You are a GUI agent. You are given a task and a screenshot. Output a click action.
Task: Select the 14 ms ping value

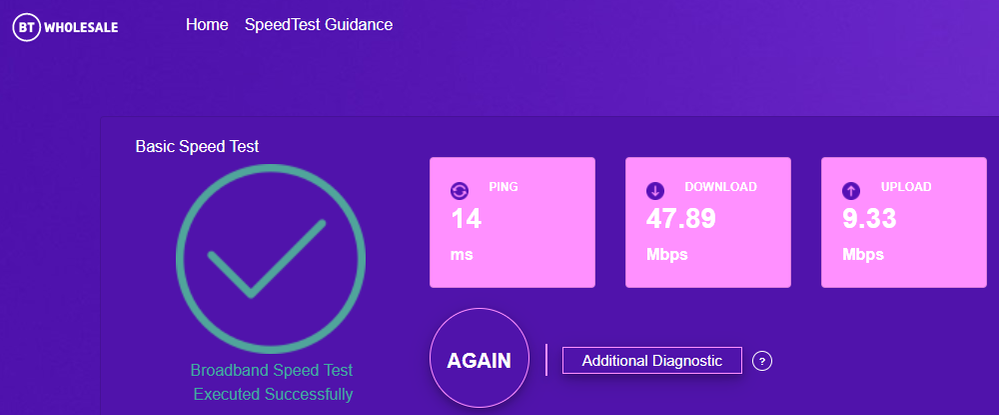(466, 218)
